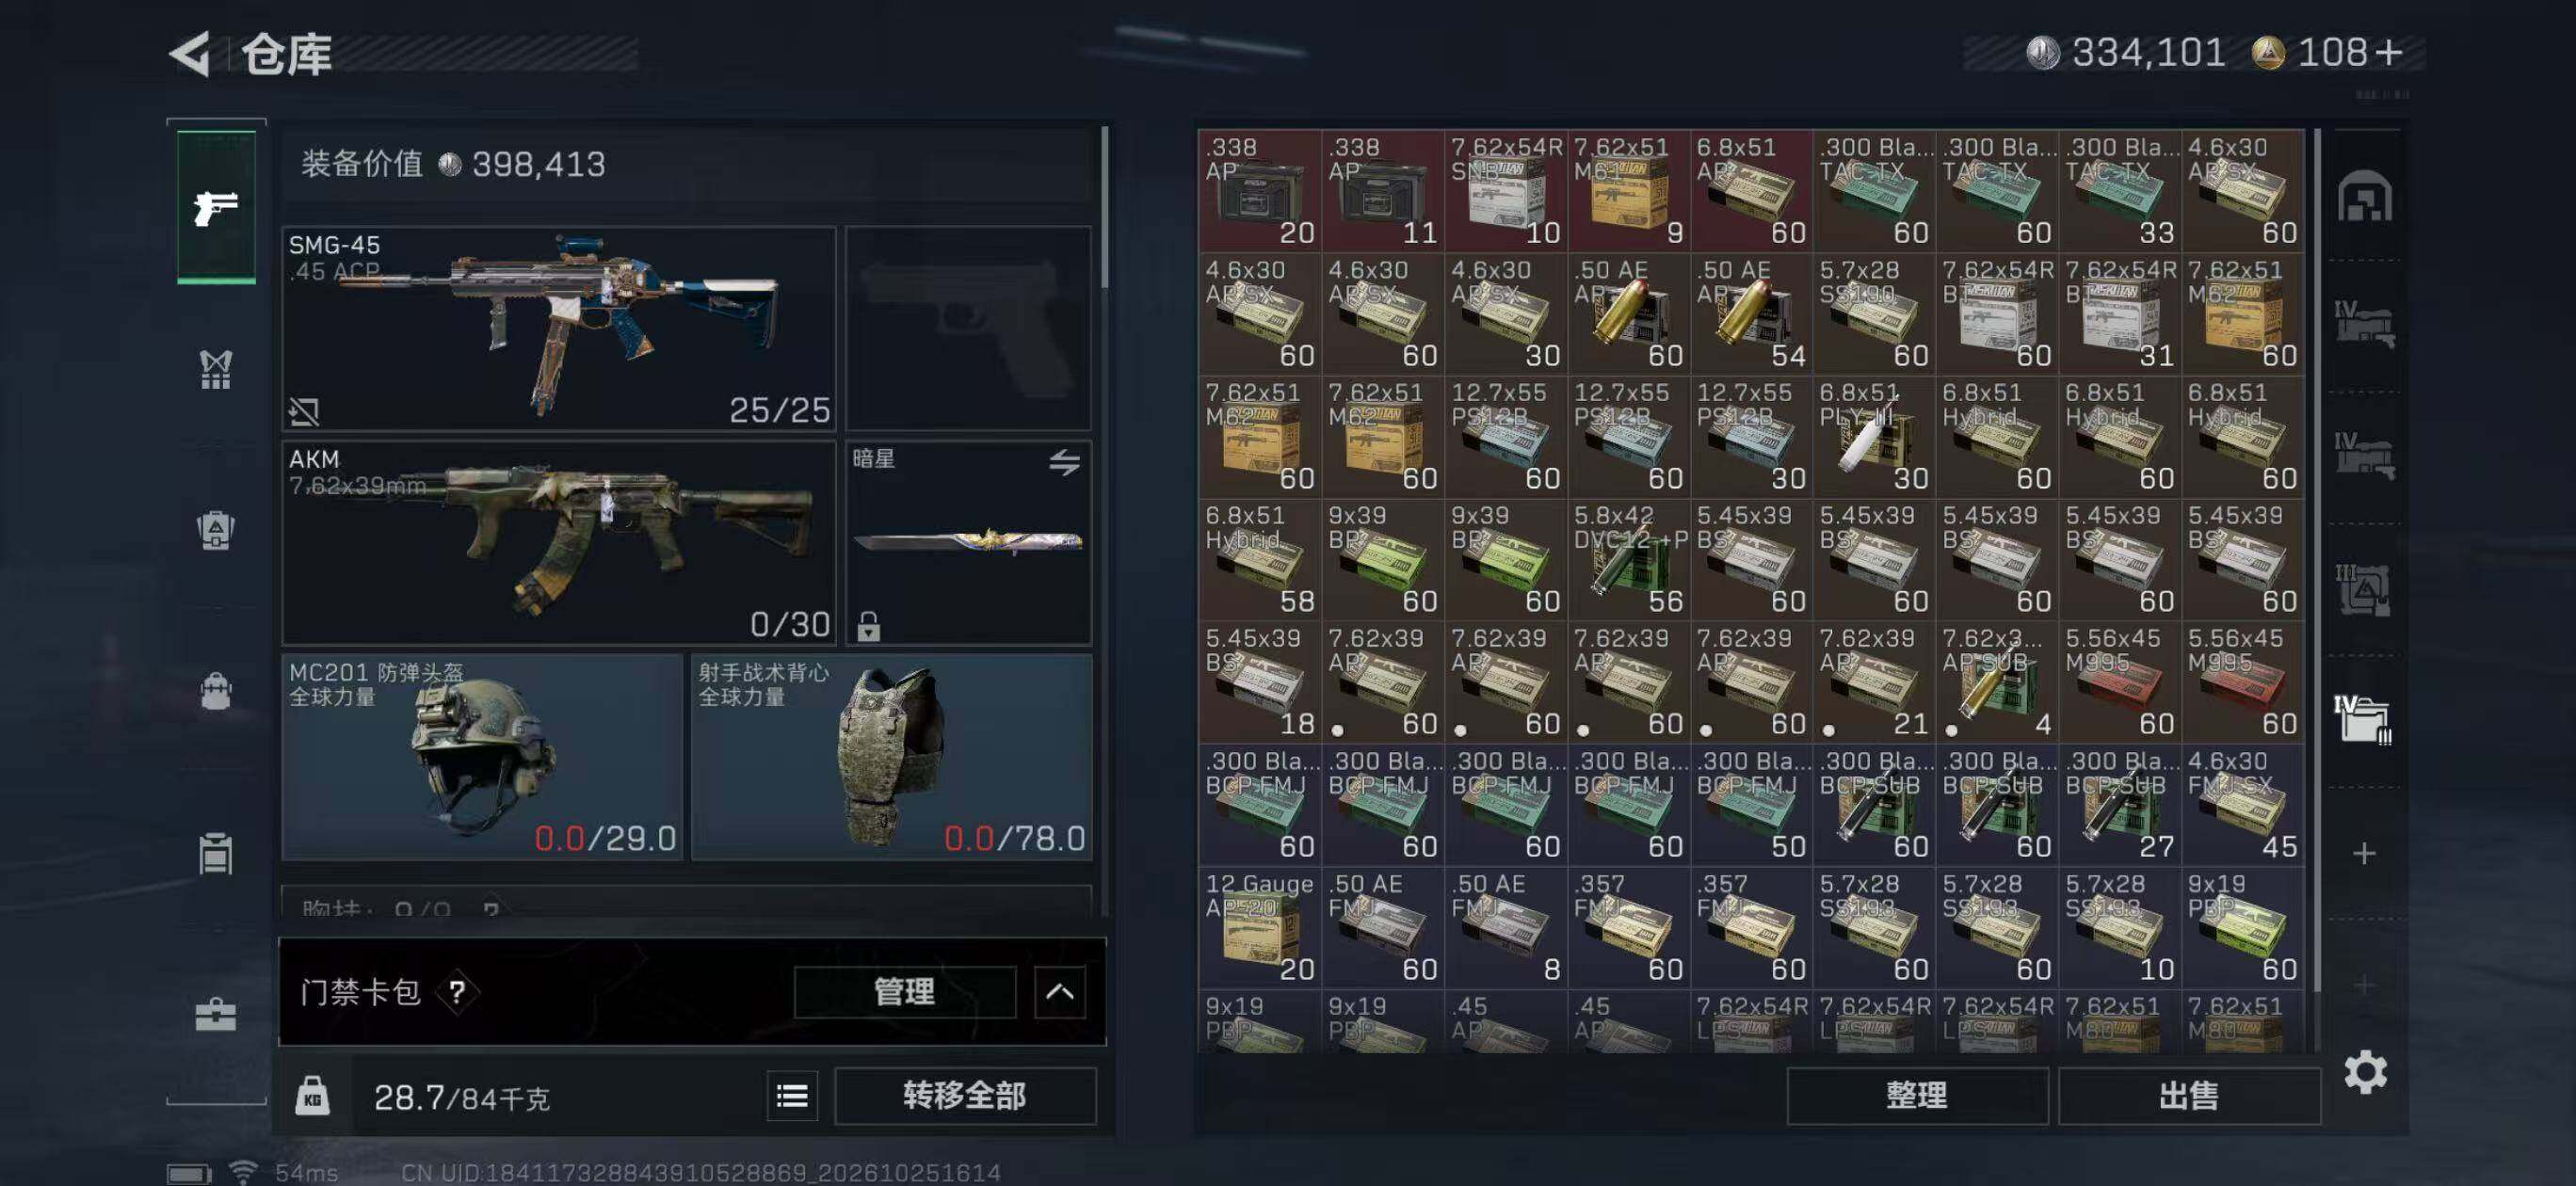This screenshot has height=1186, width=2576.
Task: Select the 12 Gauge AP-20 ammo item
Action: (x=1259, y=927)
